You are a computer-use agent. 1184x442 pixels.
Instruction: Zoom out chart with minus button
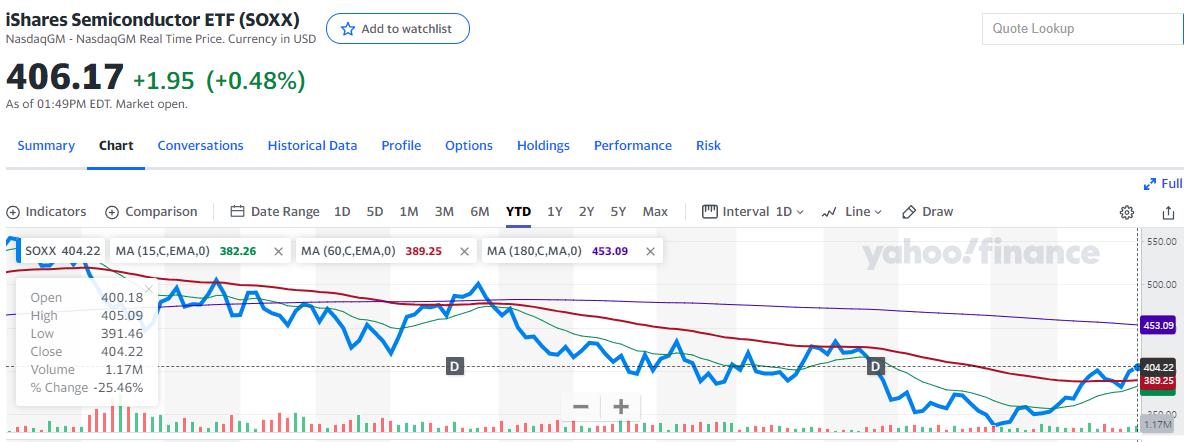(x=581, y=406)
